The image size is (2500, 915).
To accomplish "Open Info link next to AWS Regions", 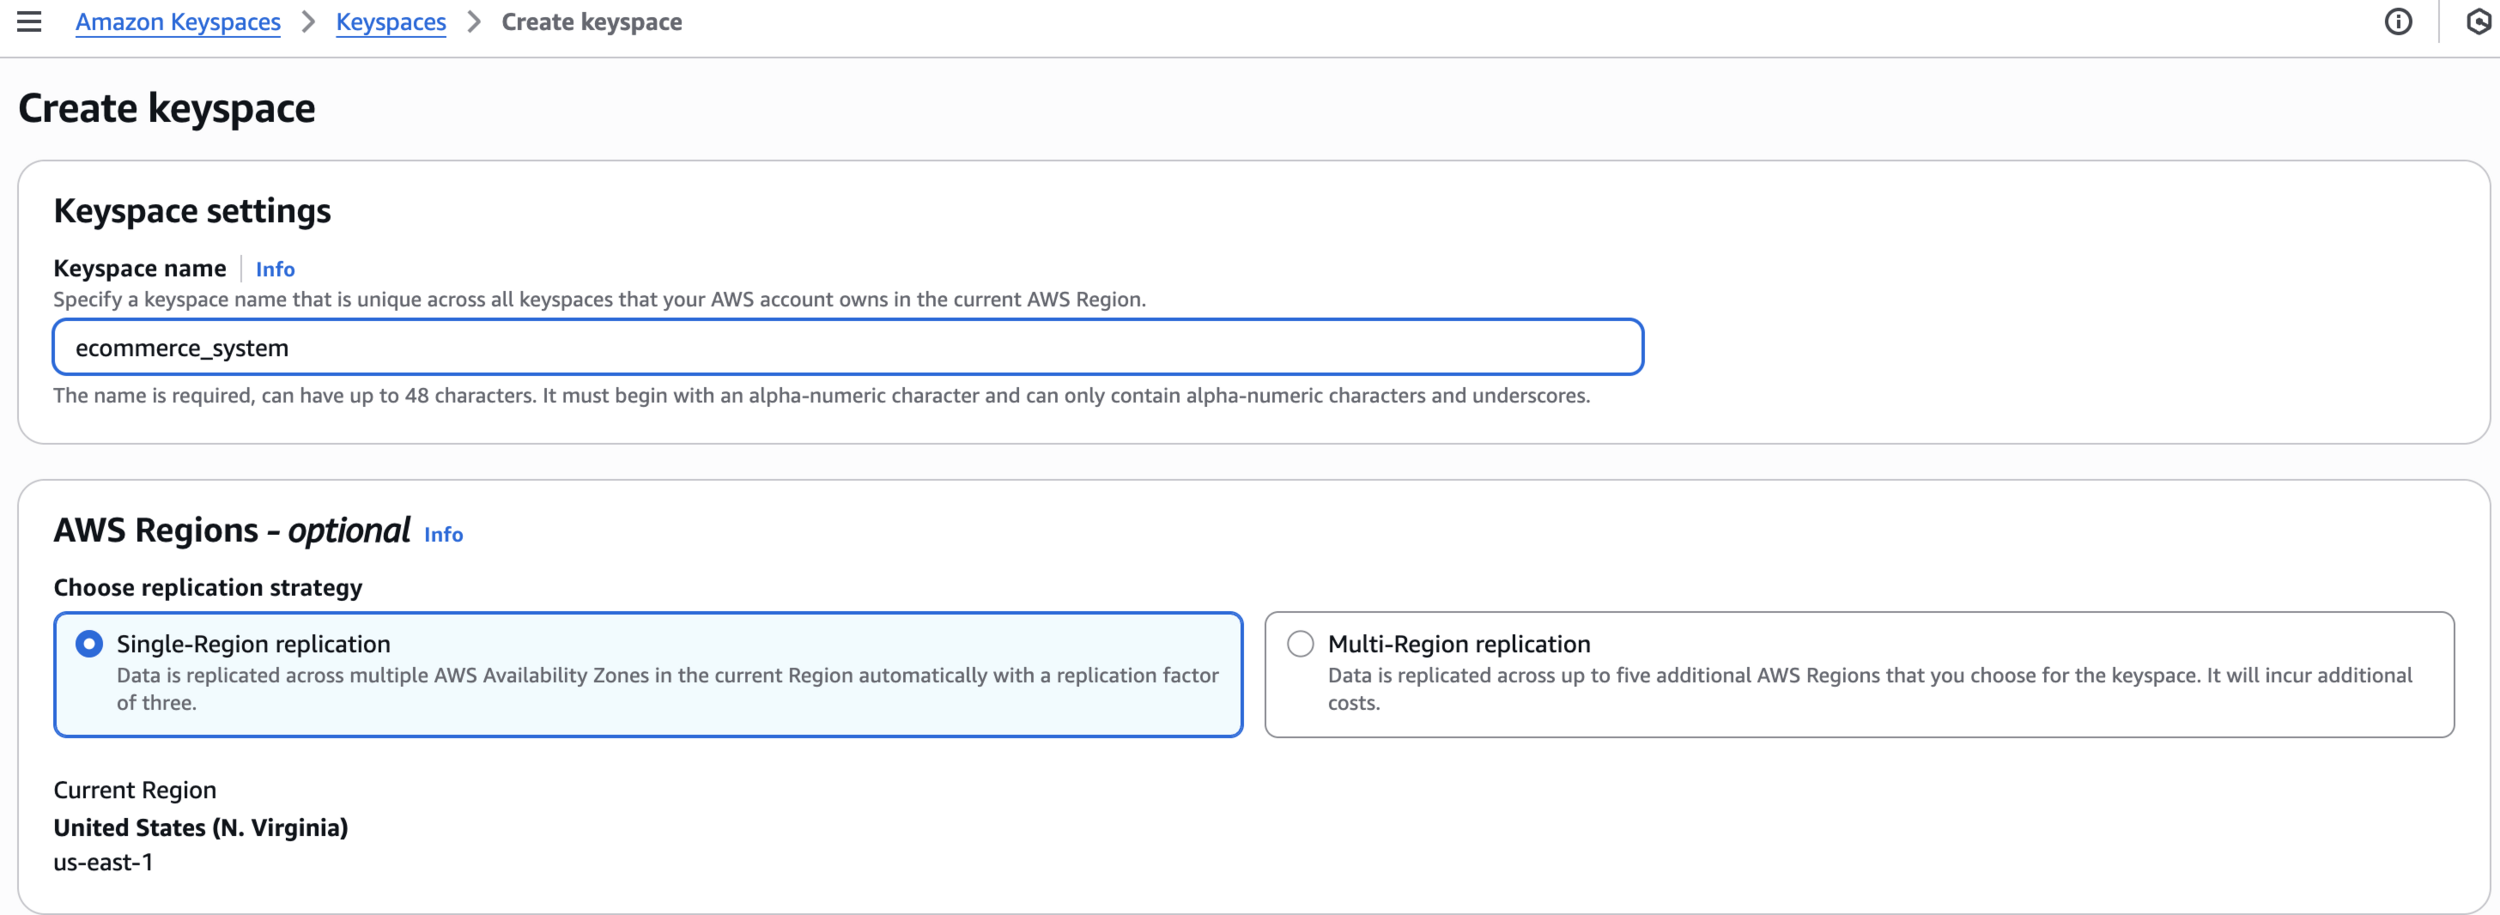I will [443, 535].
